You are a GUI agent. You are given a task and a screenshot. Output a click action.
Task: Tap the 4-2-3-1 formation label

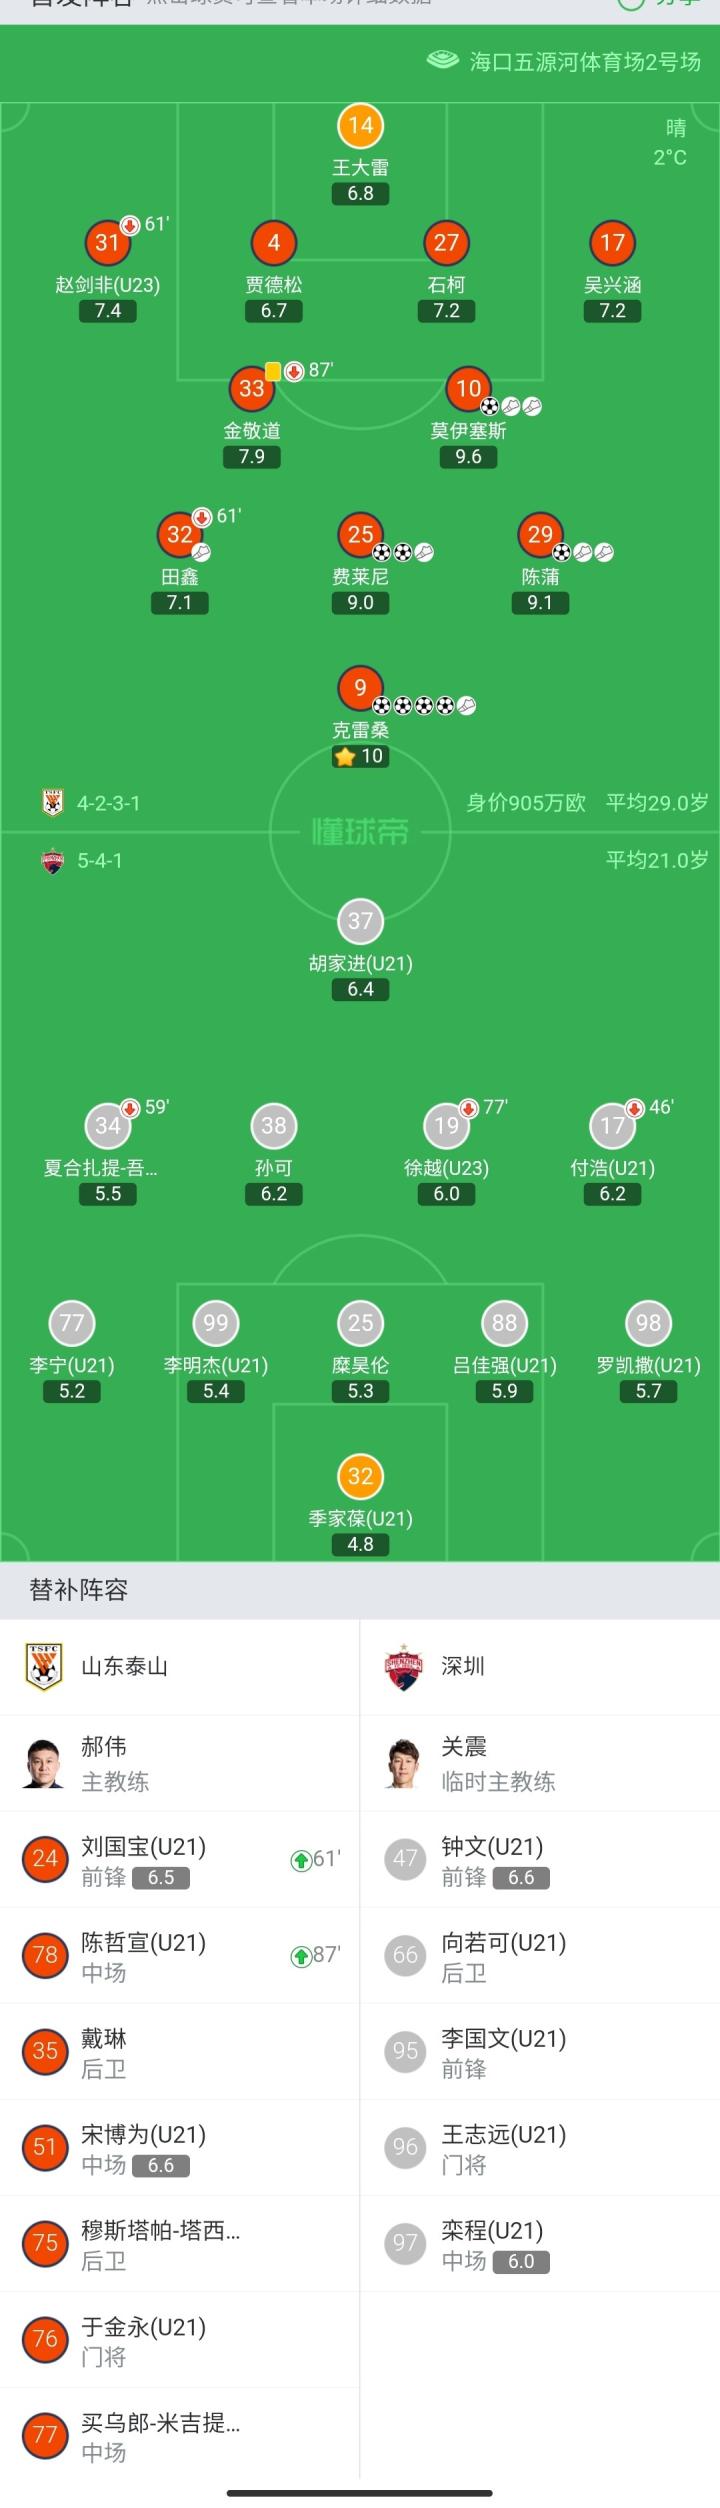108,803
